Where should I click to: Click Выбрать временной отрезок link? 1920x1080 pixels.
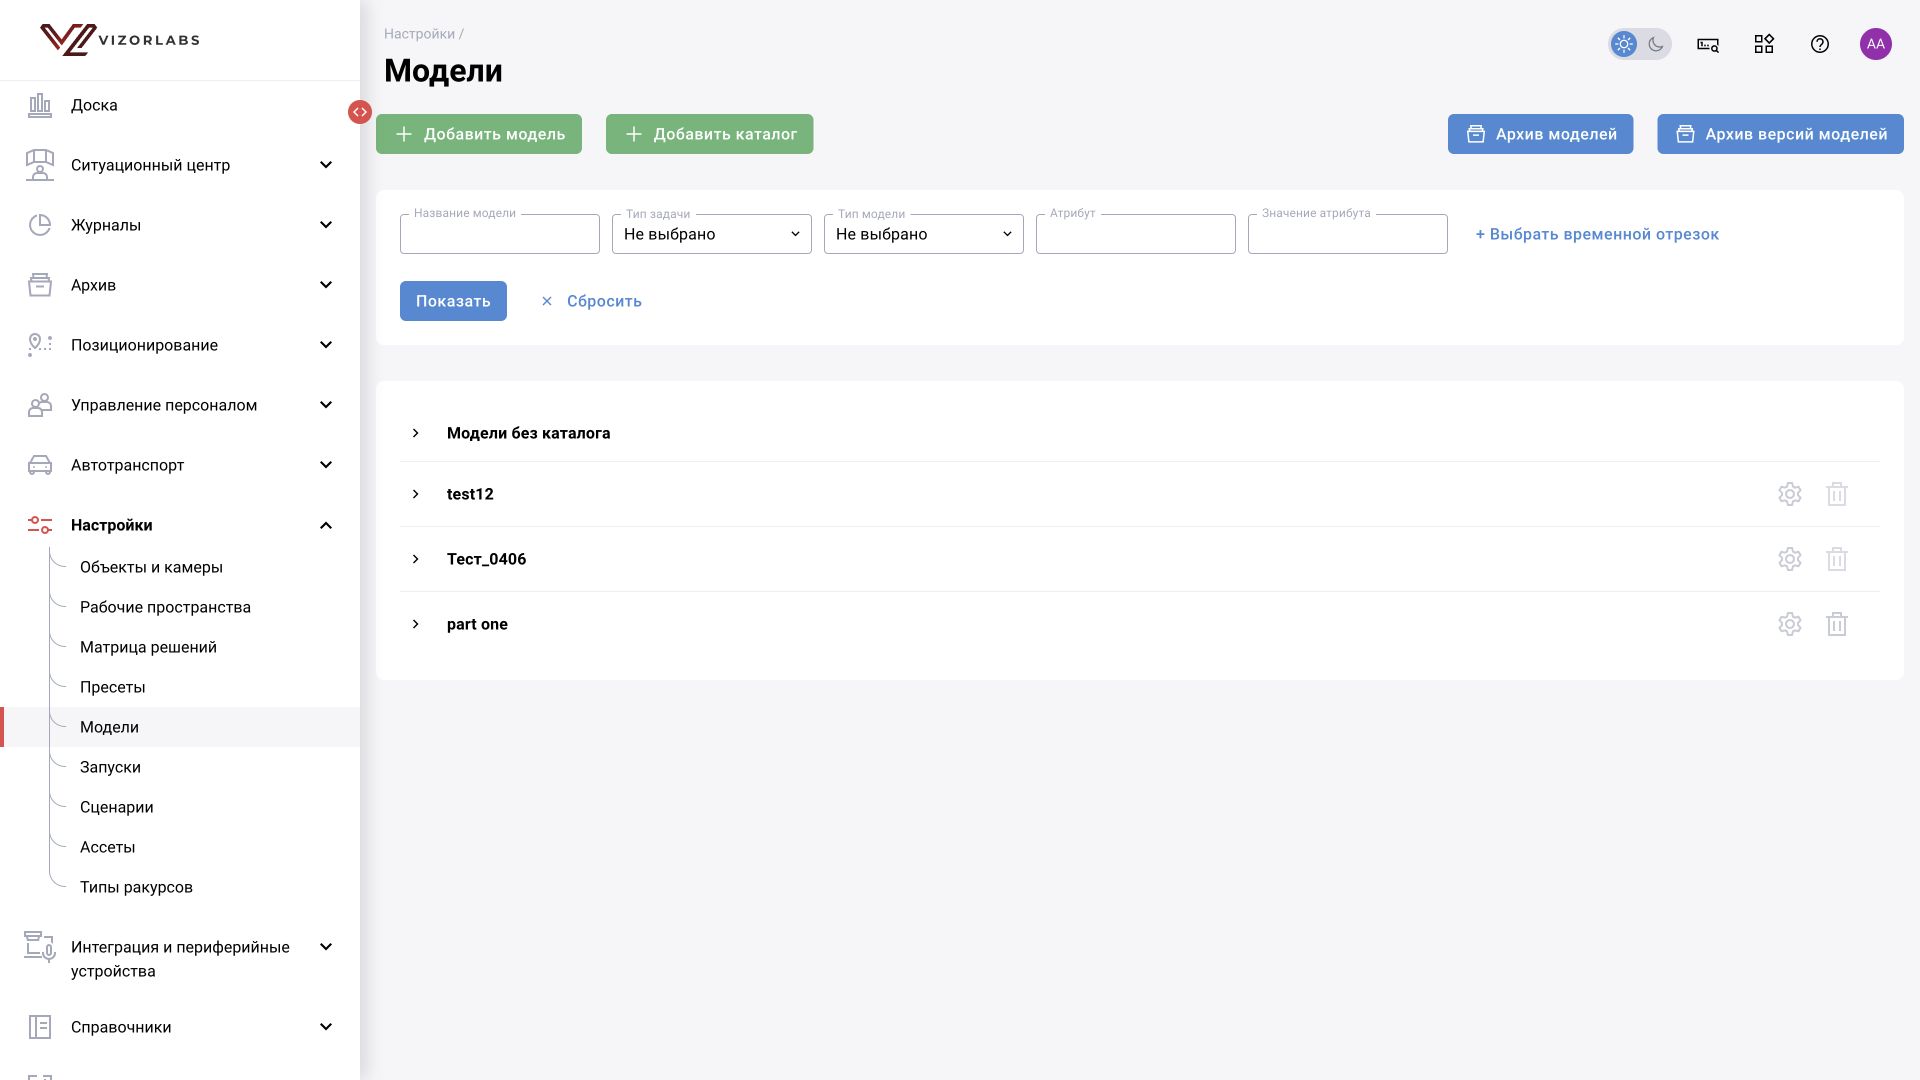[1597, 234]
